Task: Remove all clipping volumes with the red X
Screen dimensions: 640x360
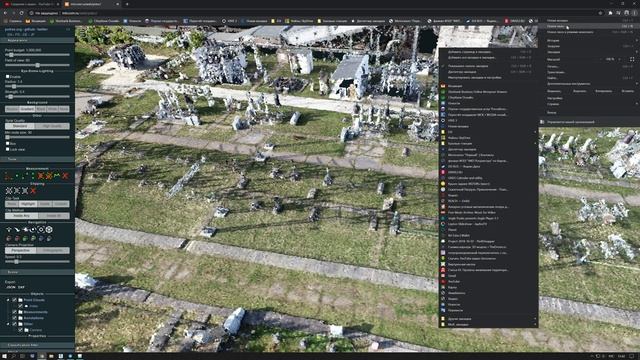Action: pos(33,191)
